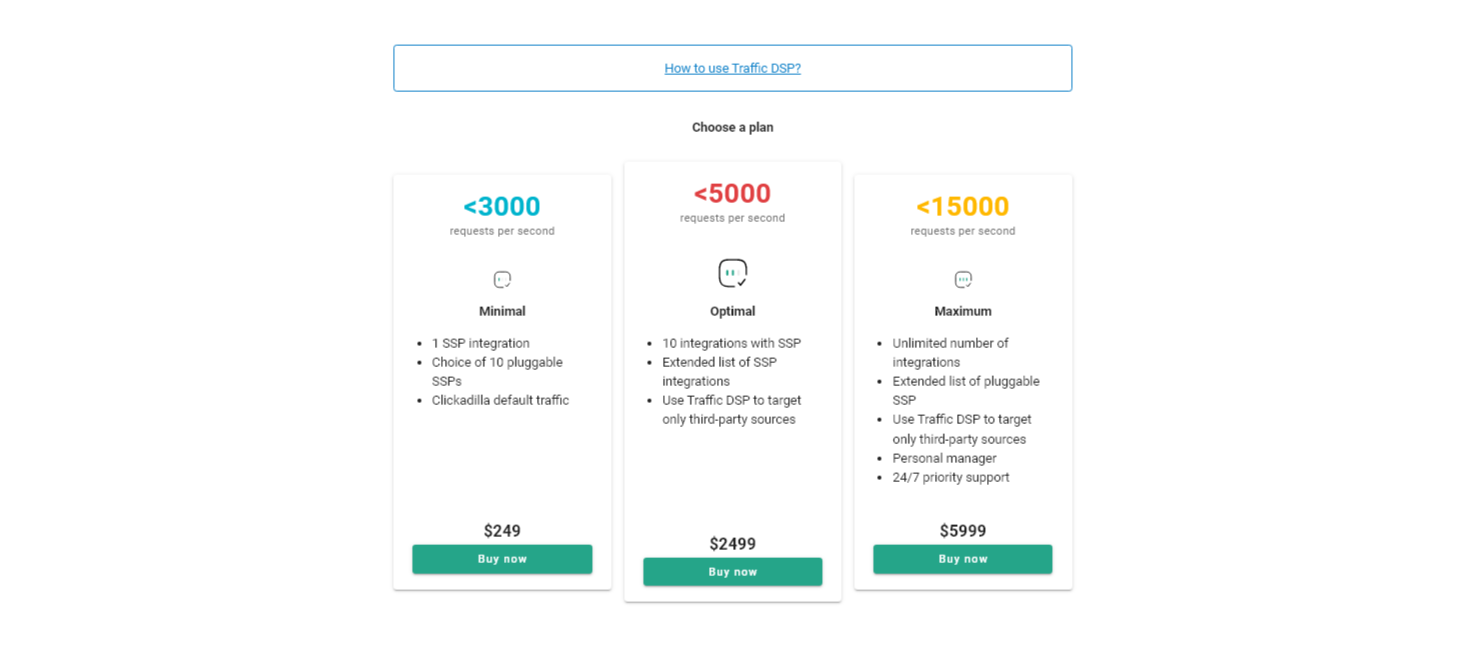This screenshot has width=1472, height=650.
Task: Select the "Maximum" plan title
Action: pos(963,311)
